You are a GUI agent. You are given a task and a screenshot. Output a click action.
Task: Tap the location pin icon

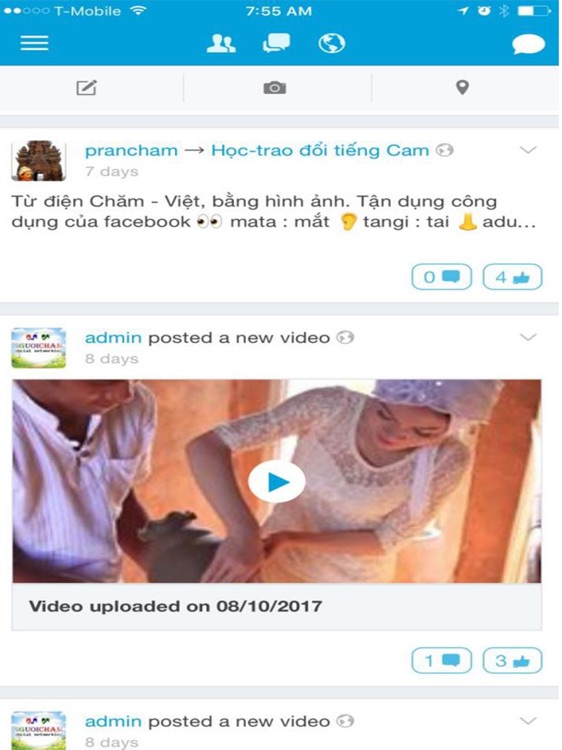click(462, 88)
